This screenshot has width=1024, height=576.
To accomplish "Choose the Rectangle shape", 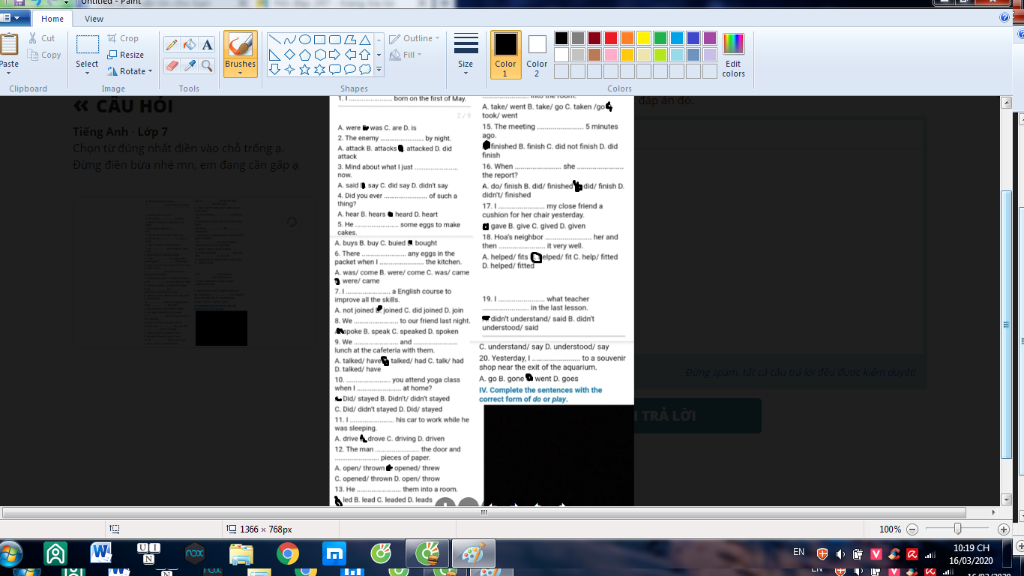I will (319, 40).
